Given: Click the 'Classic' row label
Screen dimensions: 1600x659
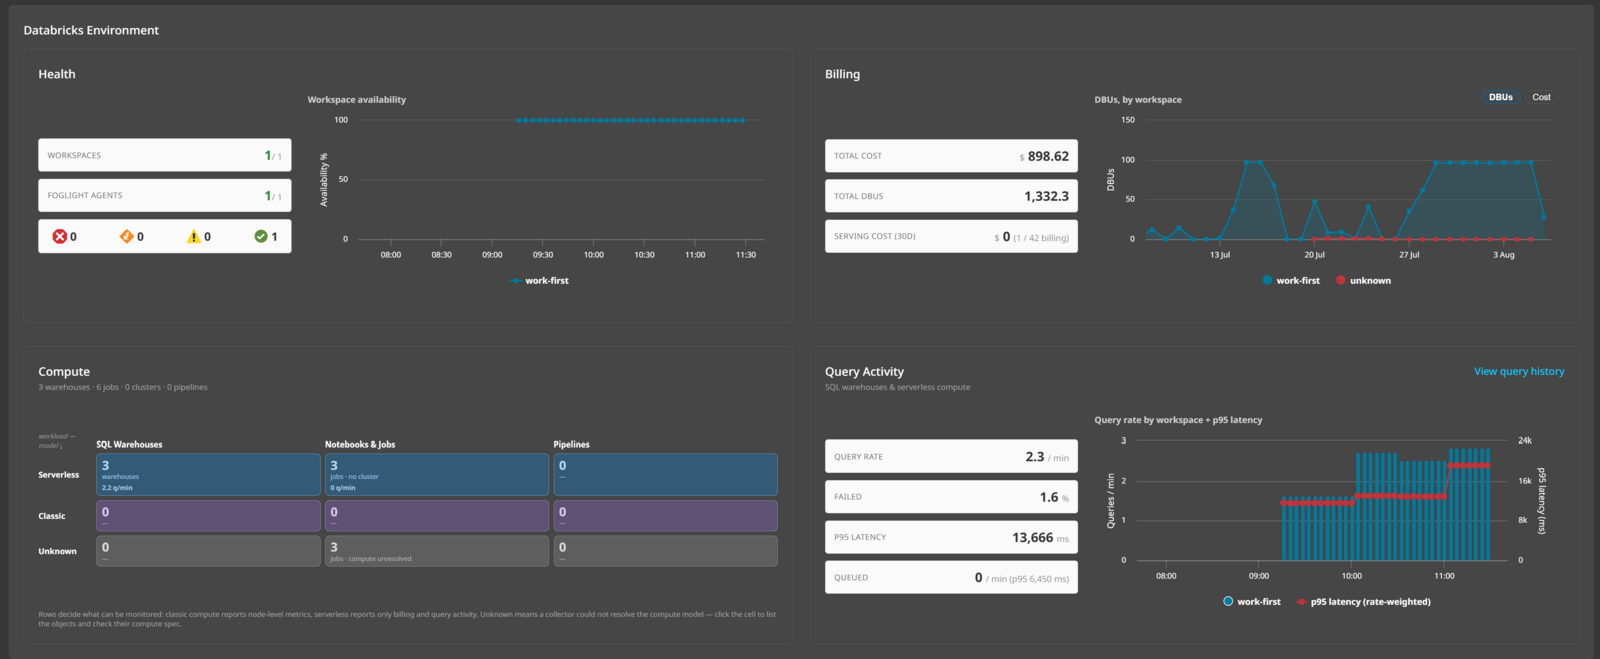Looking at the screenshot, I should (52, 516).
